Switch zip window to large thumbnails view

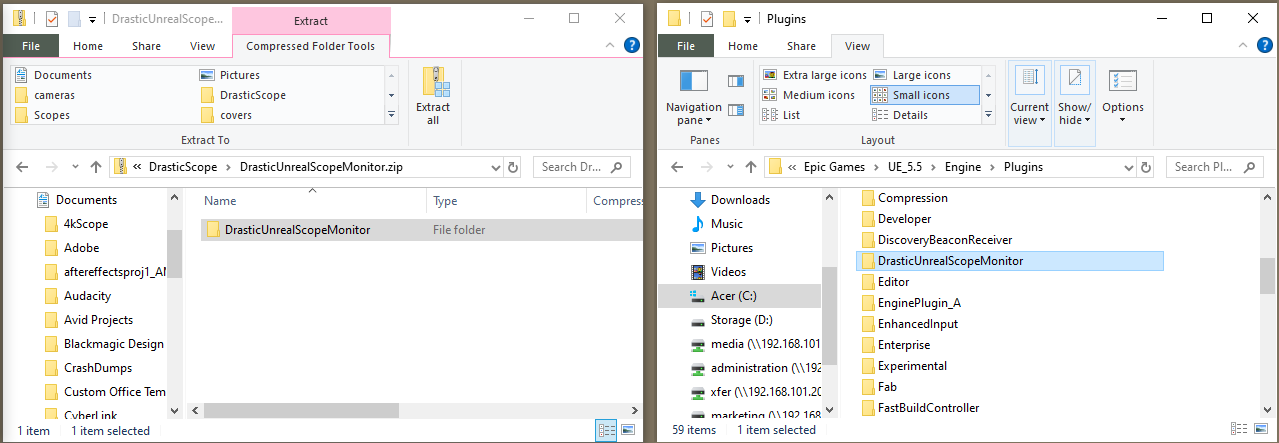pos(628,430)
